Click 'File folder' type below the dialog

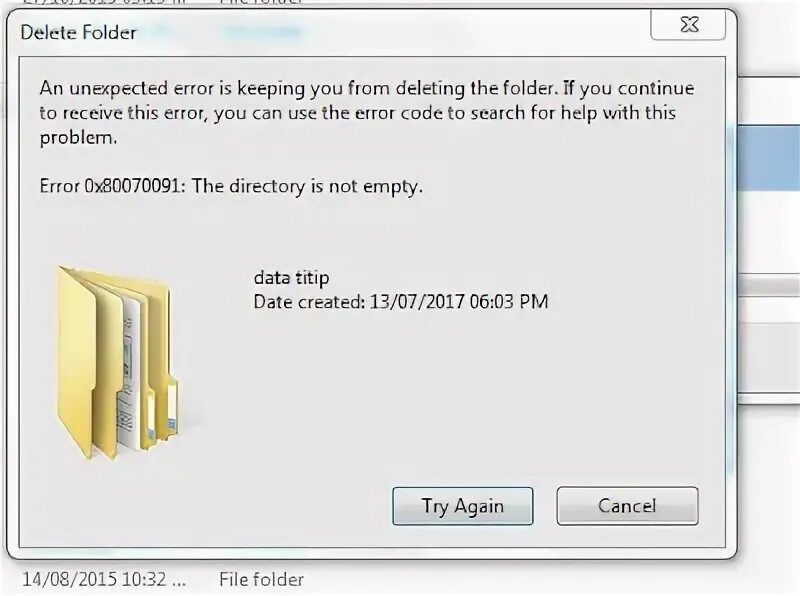click(x=261, y=580)
